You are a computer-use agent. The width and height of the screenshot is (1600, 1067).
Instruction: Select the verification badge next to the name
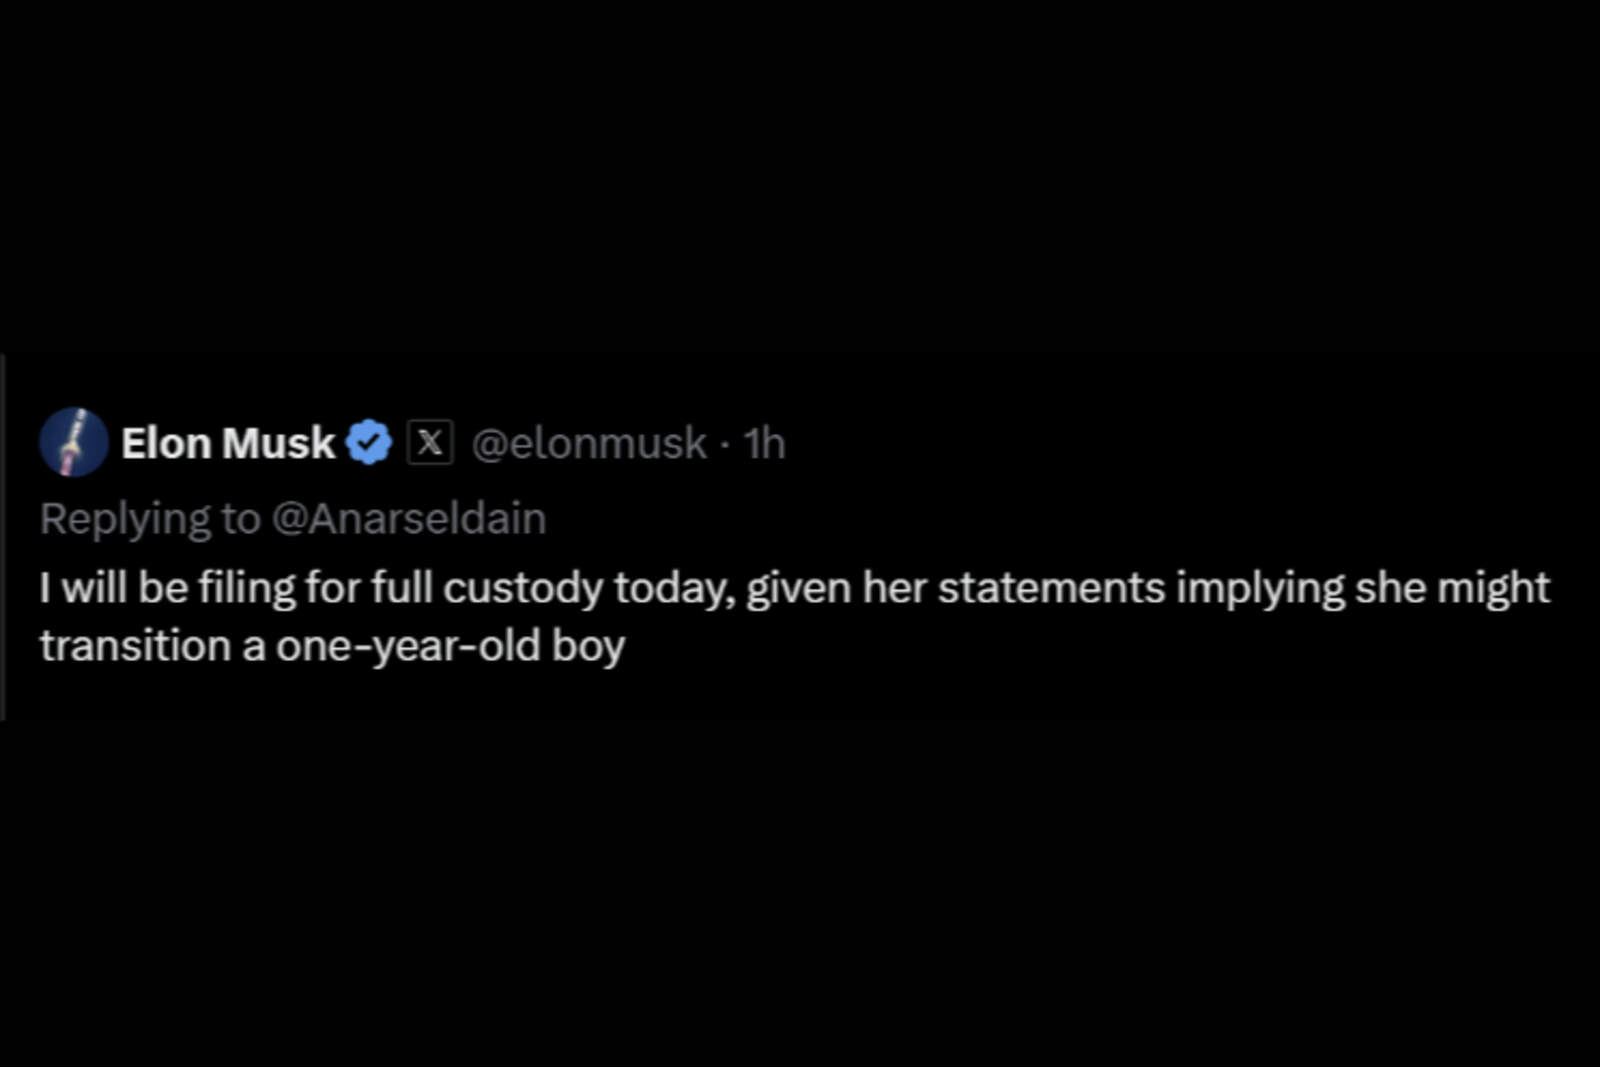click(370, 442)
